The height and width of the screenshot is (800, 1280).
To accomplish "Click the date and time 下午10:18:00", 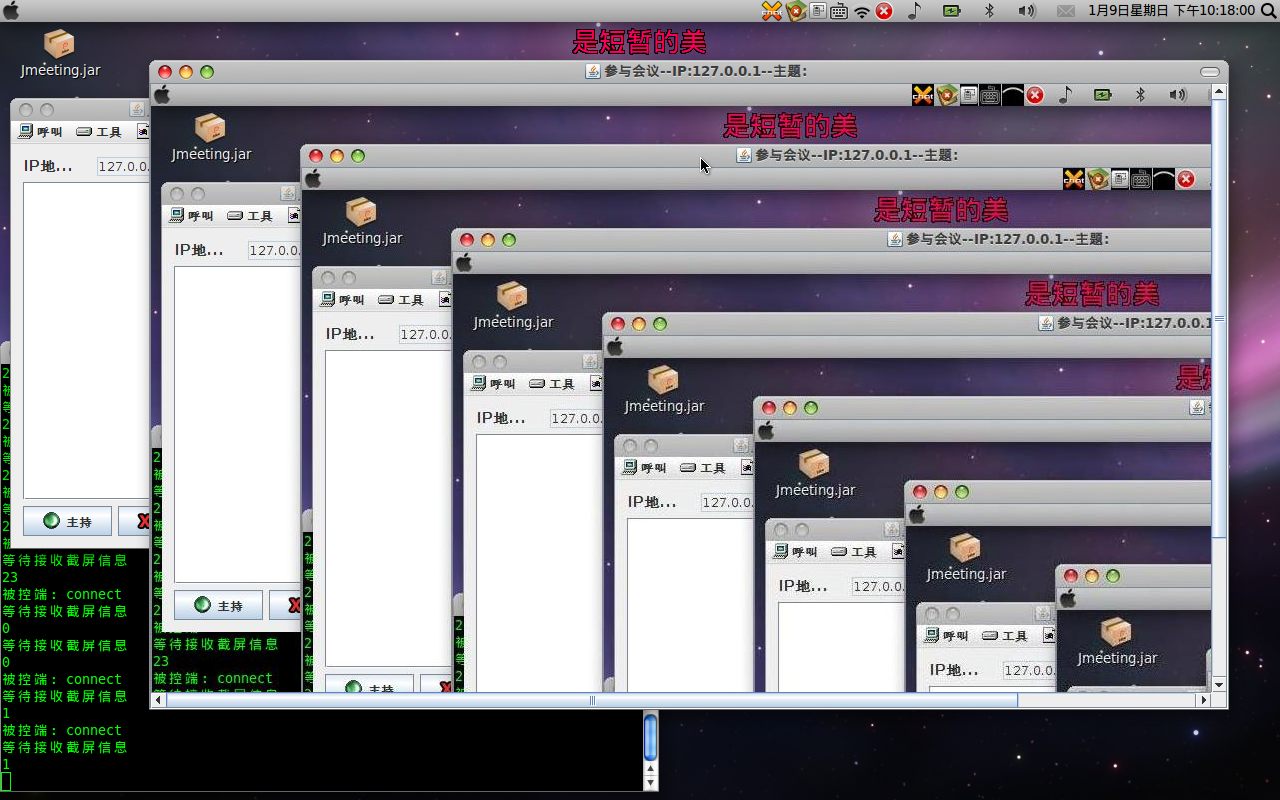I will 1172,11.
